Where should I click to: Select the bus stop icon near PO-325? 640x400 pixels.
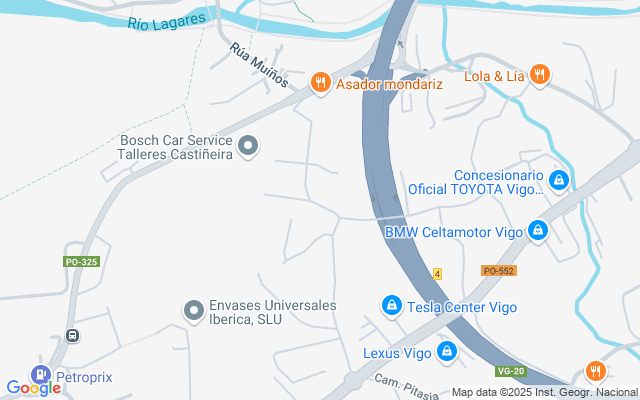tap(73, 336)
